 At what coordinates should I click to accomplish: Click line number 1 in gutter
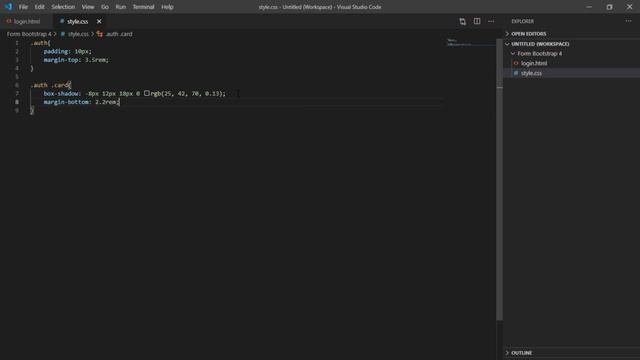coord(17,43)
